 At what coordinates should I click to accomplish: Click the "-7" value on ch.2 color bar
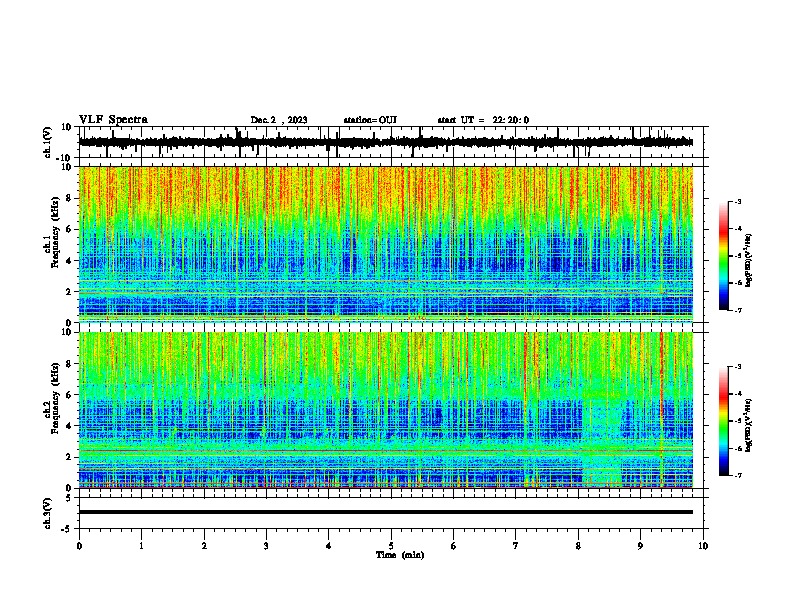coord(737,475)
